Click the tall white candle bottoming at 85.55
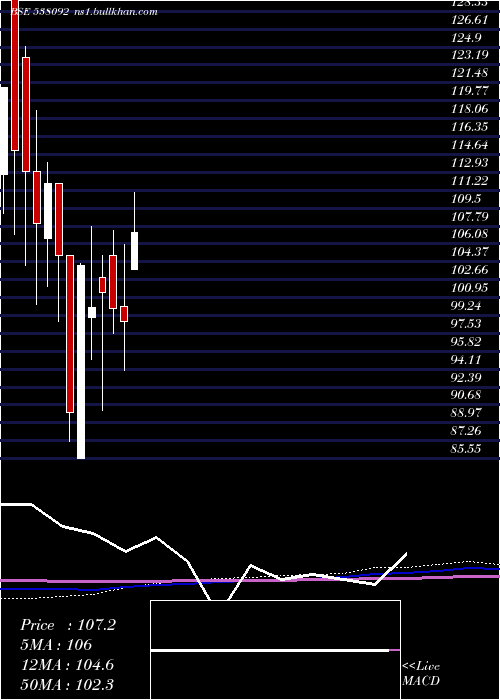The image size is (500, 700). (x=81, y=362)
